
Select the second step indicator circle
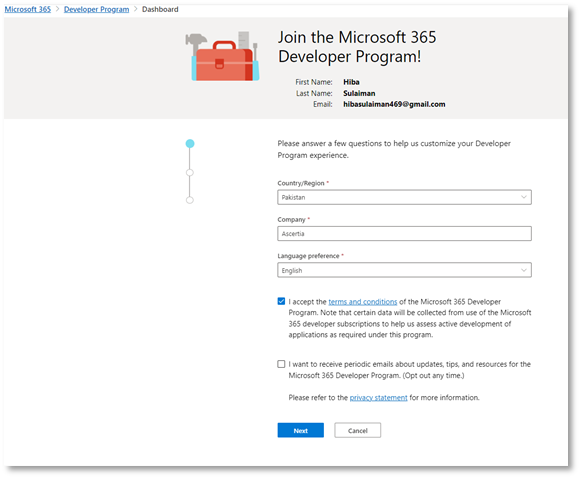pyautogui.click(x=190, y=173)
